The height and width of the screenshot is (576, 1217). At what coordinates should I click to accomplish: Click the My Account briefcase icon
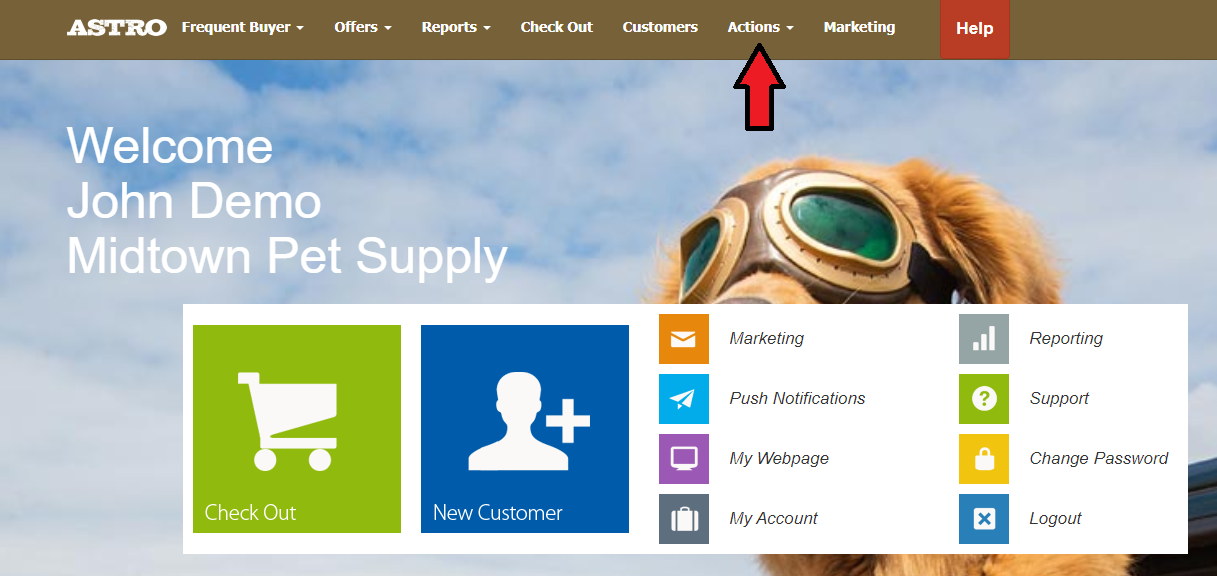684,519
